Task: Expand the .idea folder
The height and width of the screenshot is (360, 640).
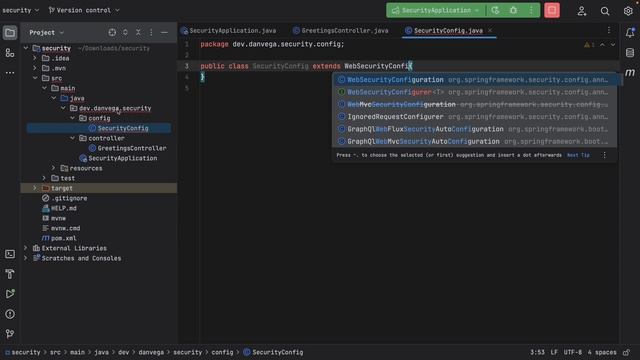Action: coord(35,58)
